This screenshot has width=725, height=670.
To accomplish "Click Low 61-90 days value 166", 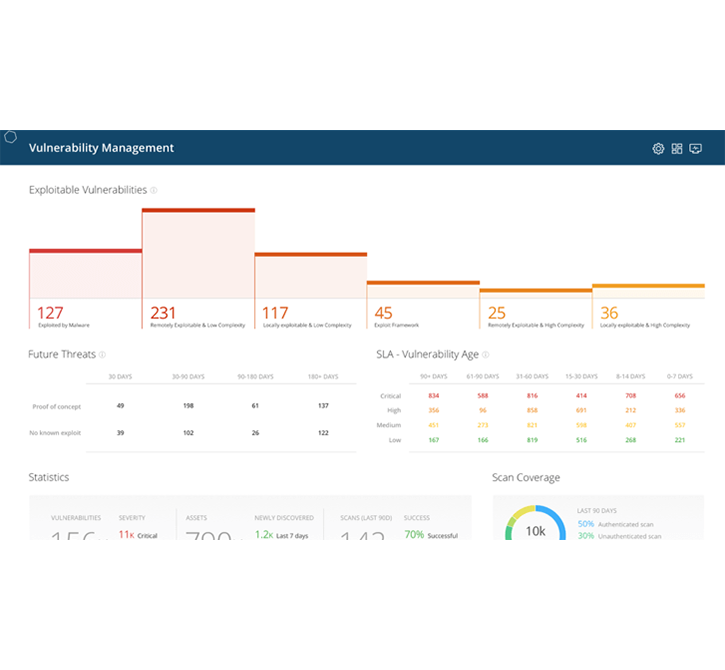I will pos(483,440).
